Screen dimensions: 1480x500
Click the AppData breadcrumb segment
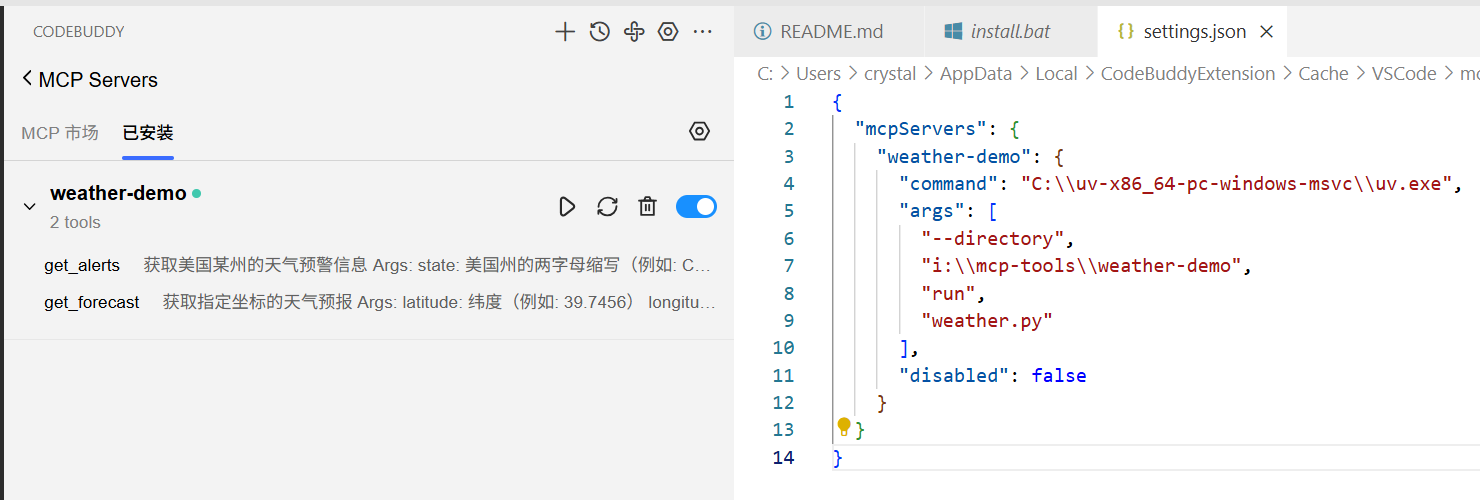[x=975, y=74]
